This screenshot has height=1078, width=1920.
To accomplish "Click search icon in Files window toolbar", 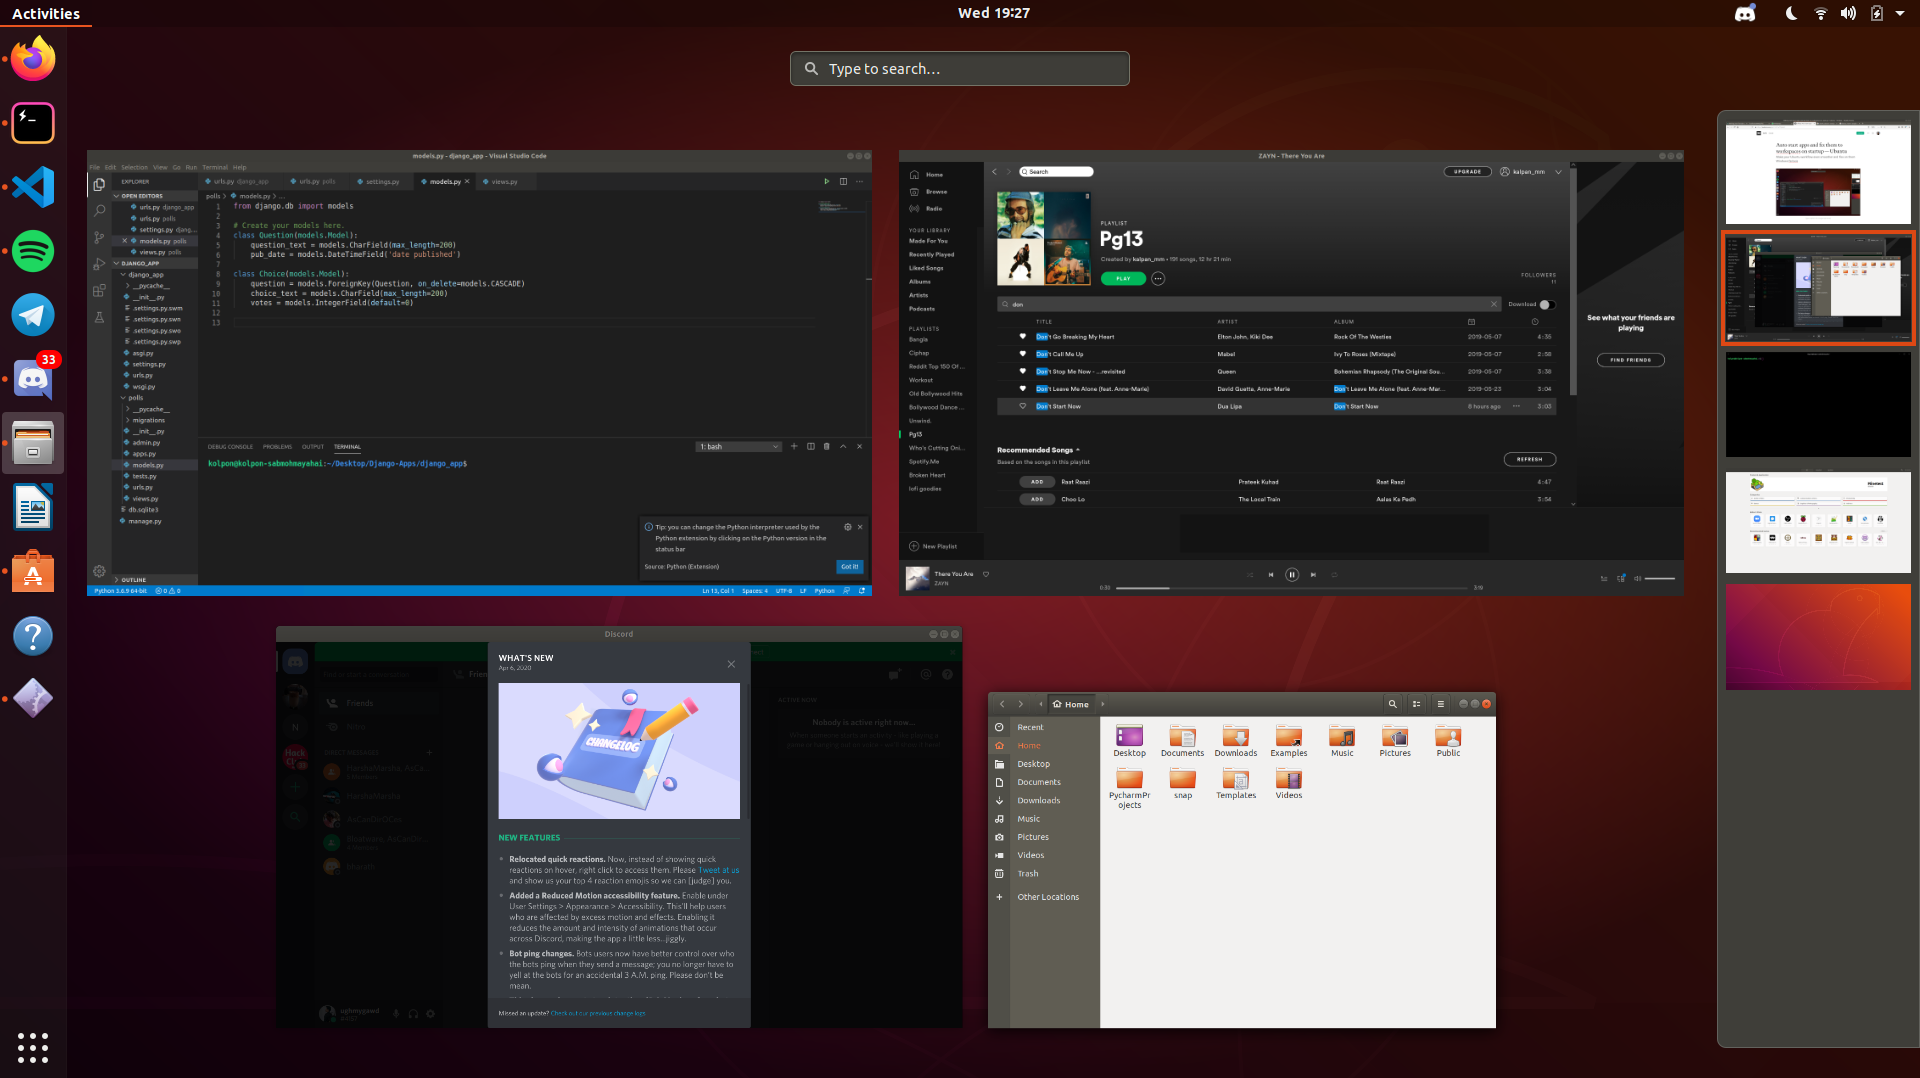I will click(1392, 704).
